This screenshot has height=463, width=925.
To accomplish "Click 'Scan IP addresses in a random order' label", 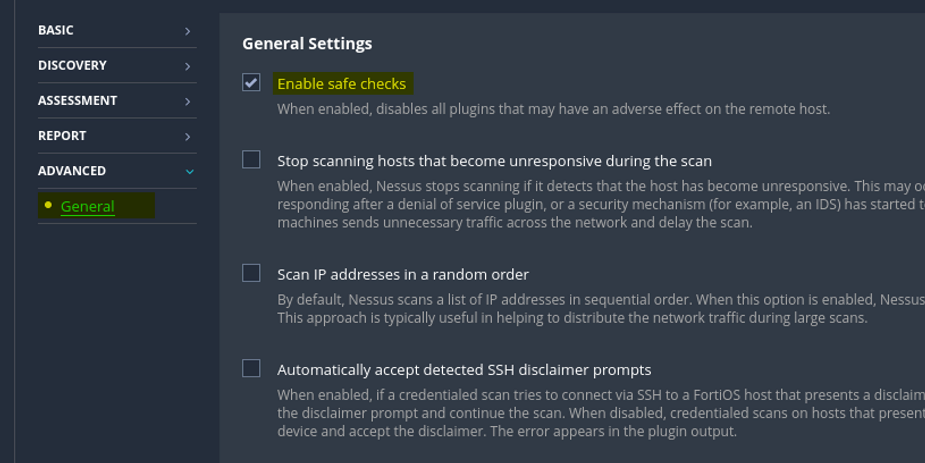I will [402, 274].
